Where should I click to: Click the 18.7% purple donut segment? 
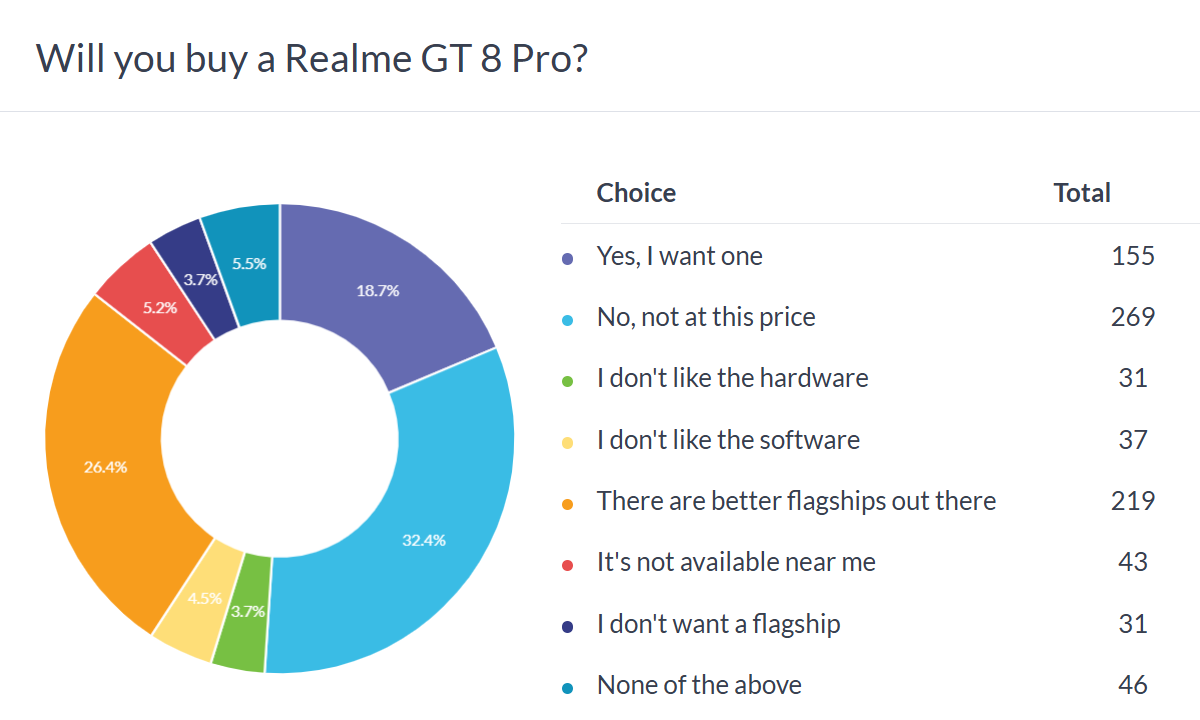click(x=378, y=291)
